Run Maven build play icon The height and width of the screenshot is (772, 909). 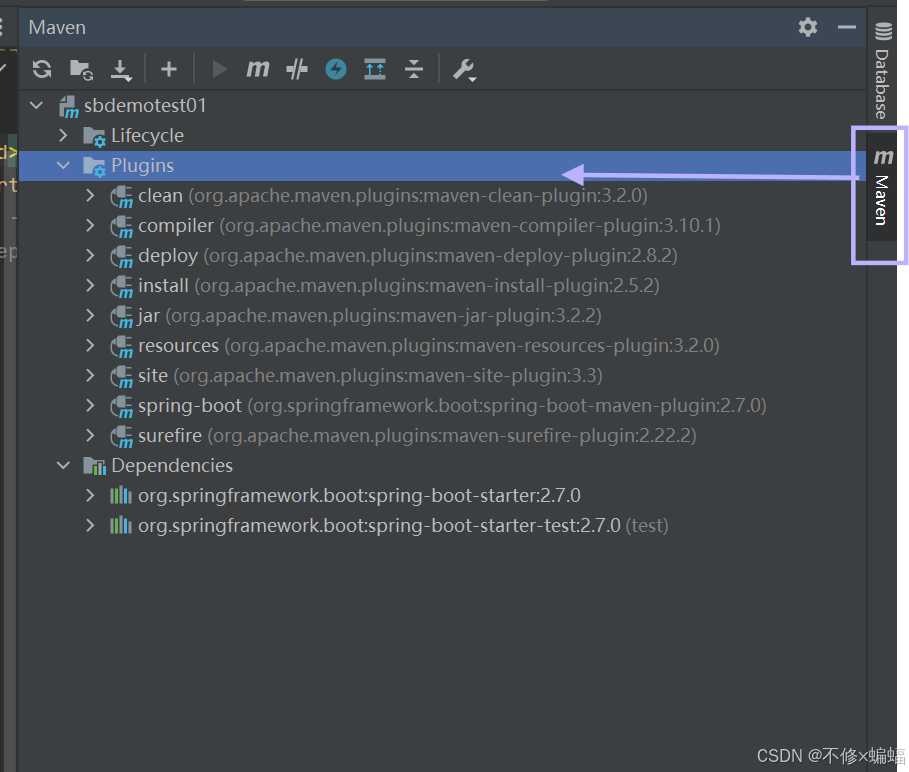click(219, 69)
